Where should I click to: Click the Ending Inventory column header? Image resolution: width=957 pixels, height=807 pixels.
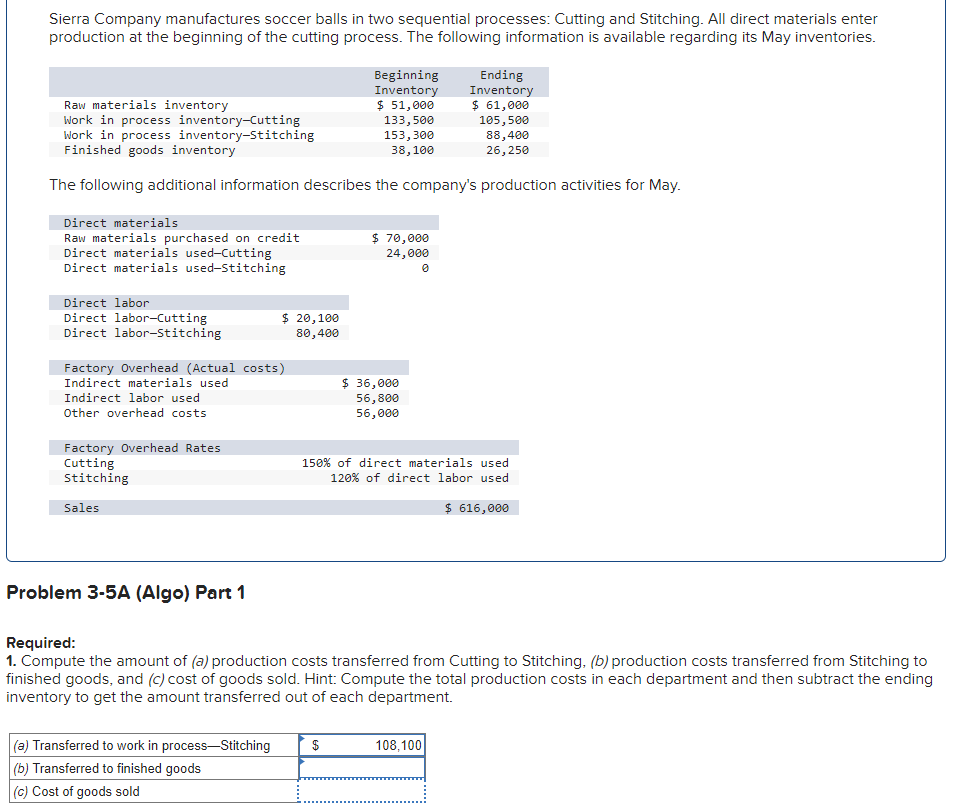tap(501, 82)
